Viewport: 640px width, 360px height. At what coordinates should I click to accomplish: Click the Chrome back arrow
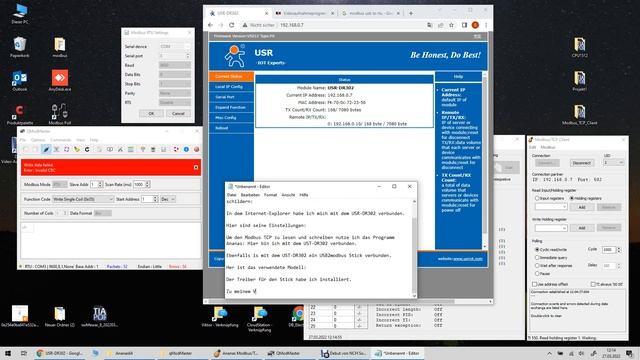coord(211,25)
